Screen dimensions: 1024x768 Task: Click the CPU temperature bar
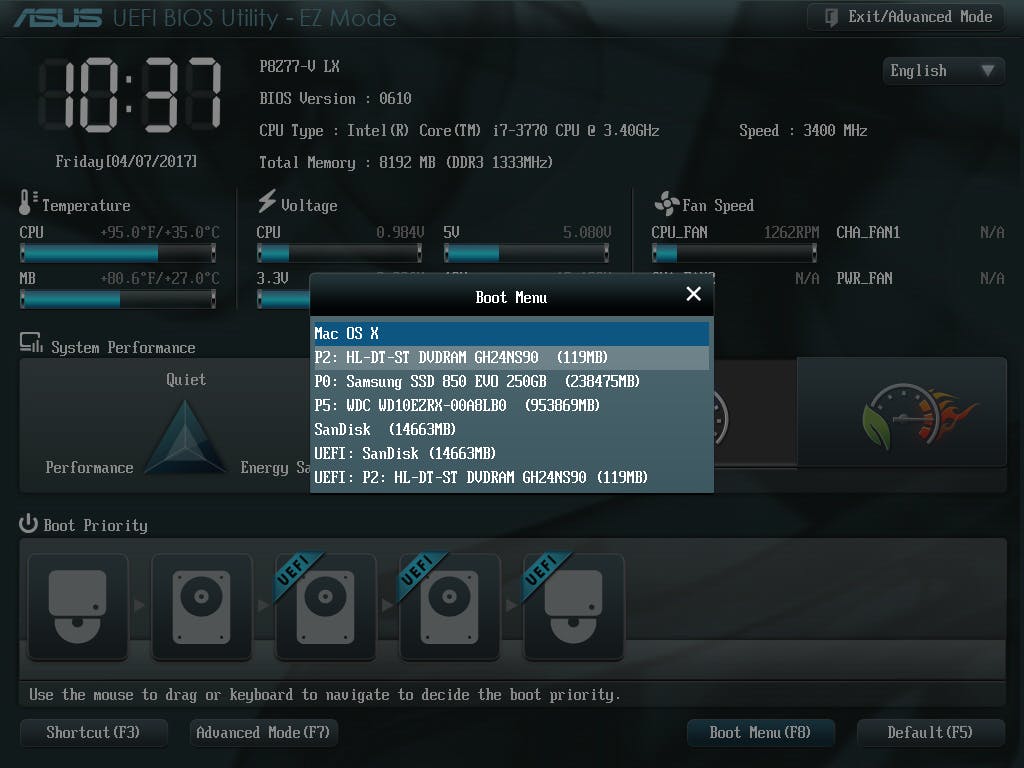pyautogui.click(x=118, y=253)
